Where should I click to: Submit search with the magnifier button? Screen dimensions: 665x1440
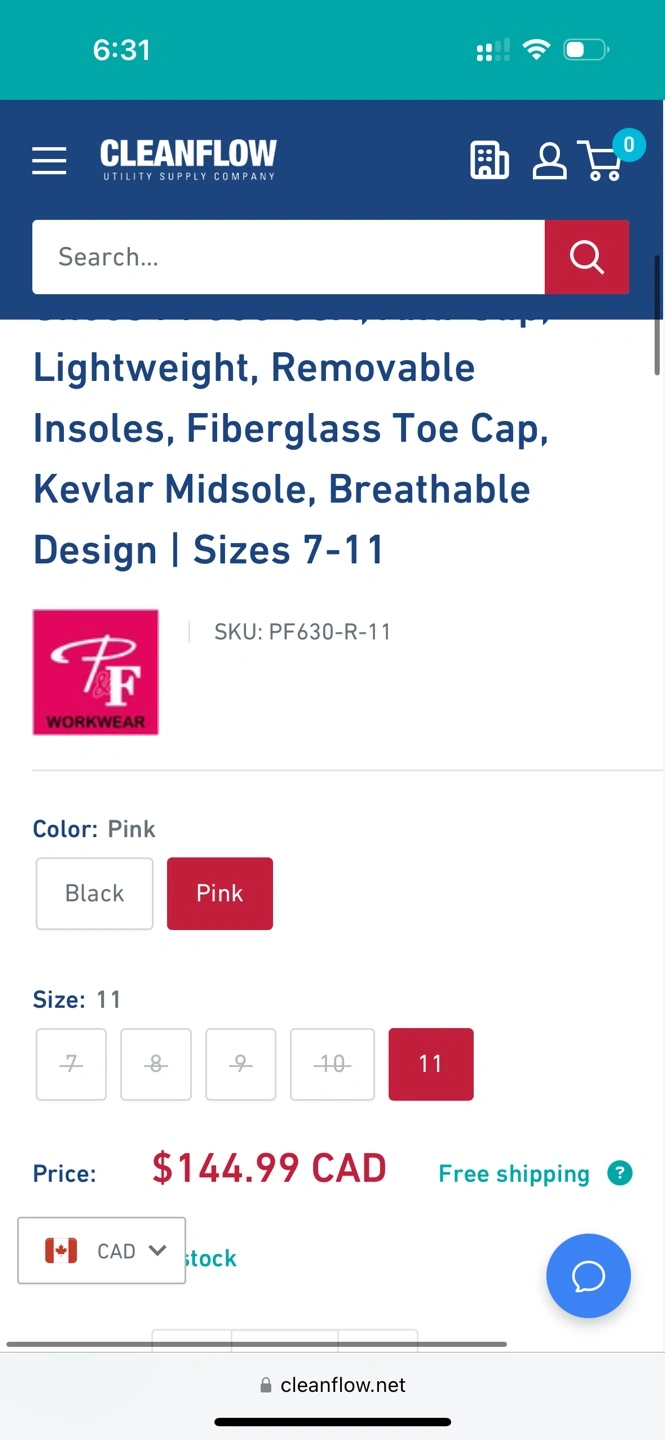(x=586, y=257)
